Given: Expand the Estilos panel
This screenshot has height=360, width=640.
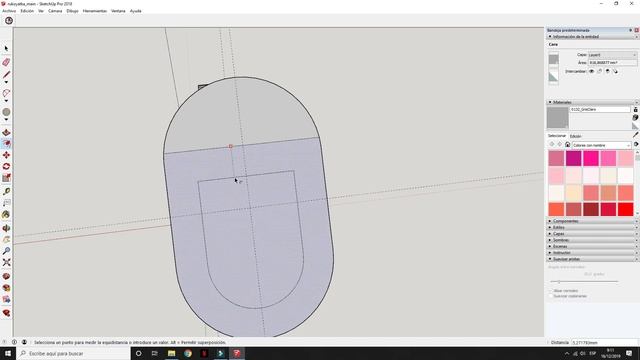Looking at the screenshot, I should tap(592, 227).
